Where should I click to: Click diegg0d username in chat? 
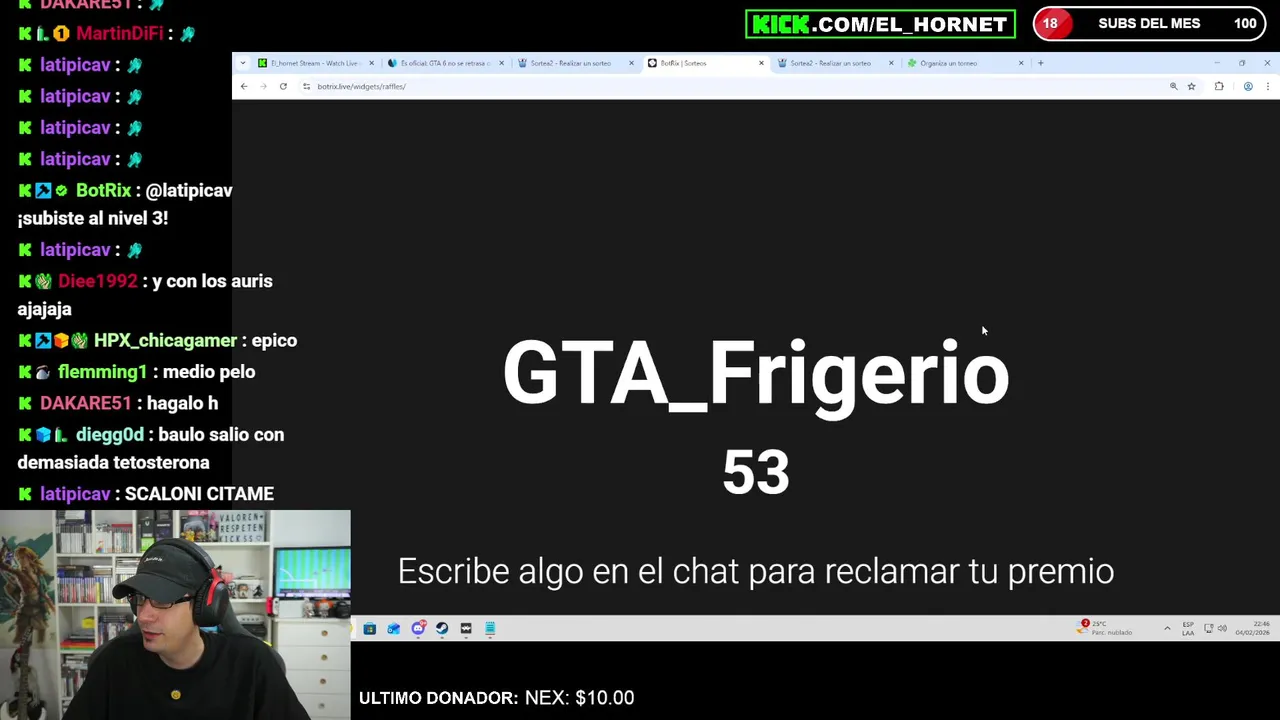pos(110,435)
